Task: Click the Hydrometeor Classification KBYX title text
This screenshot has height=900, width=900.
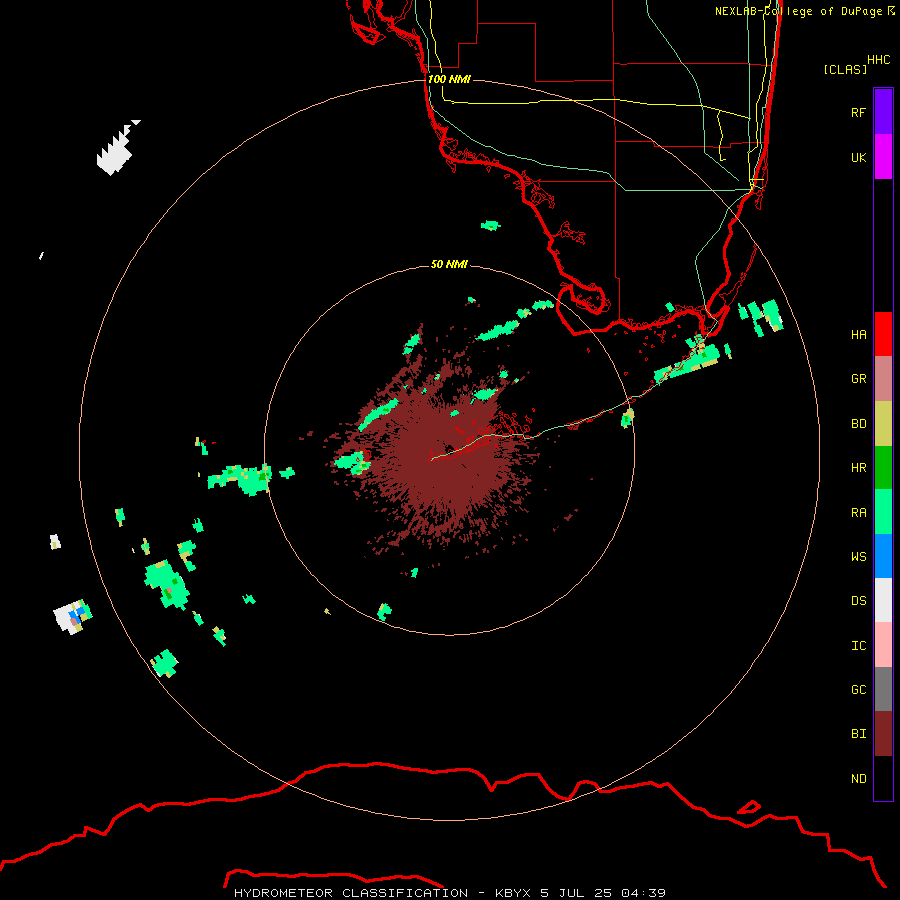Action: (x=449, y=893)
